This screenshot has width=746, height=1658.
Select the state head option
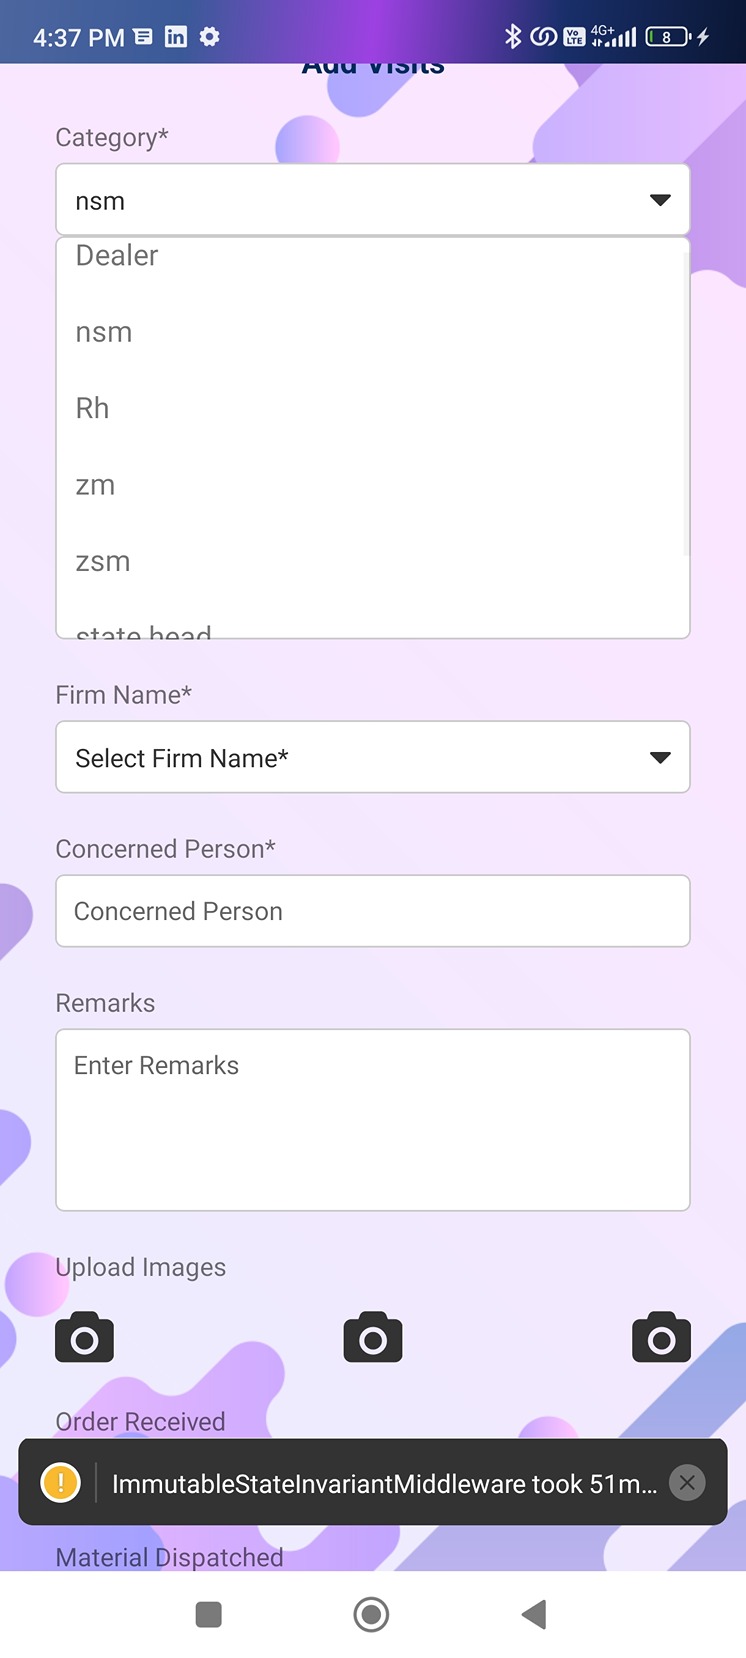[x=144, y=630]
